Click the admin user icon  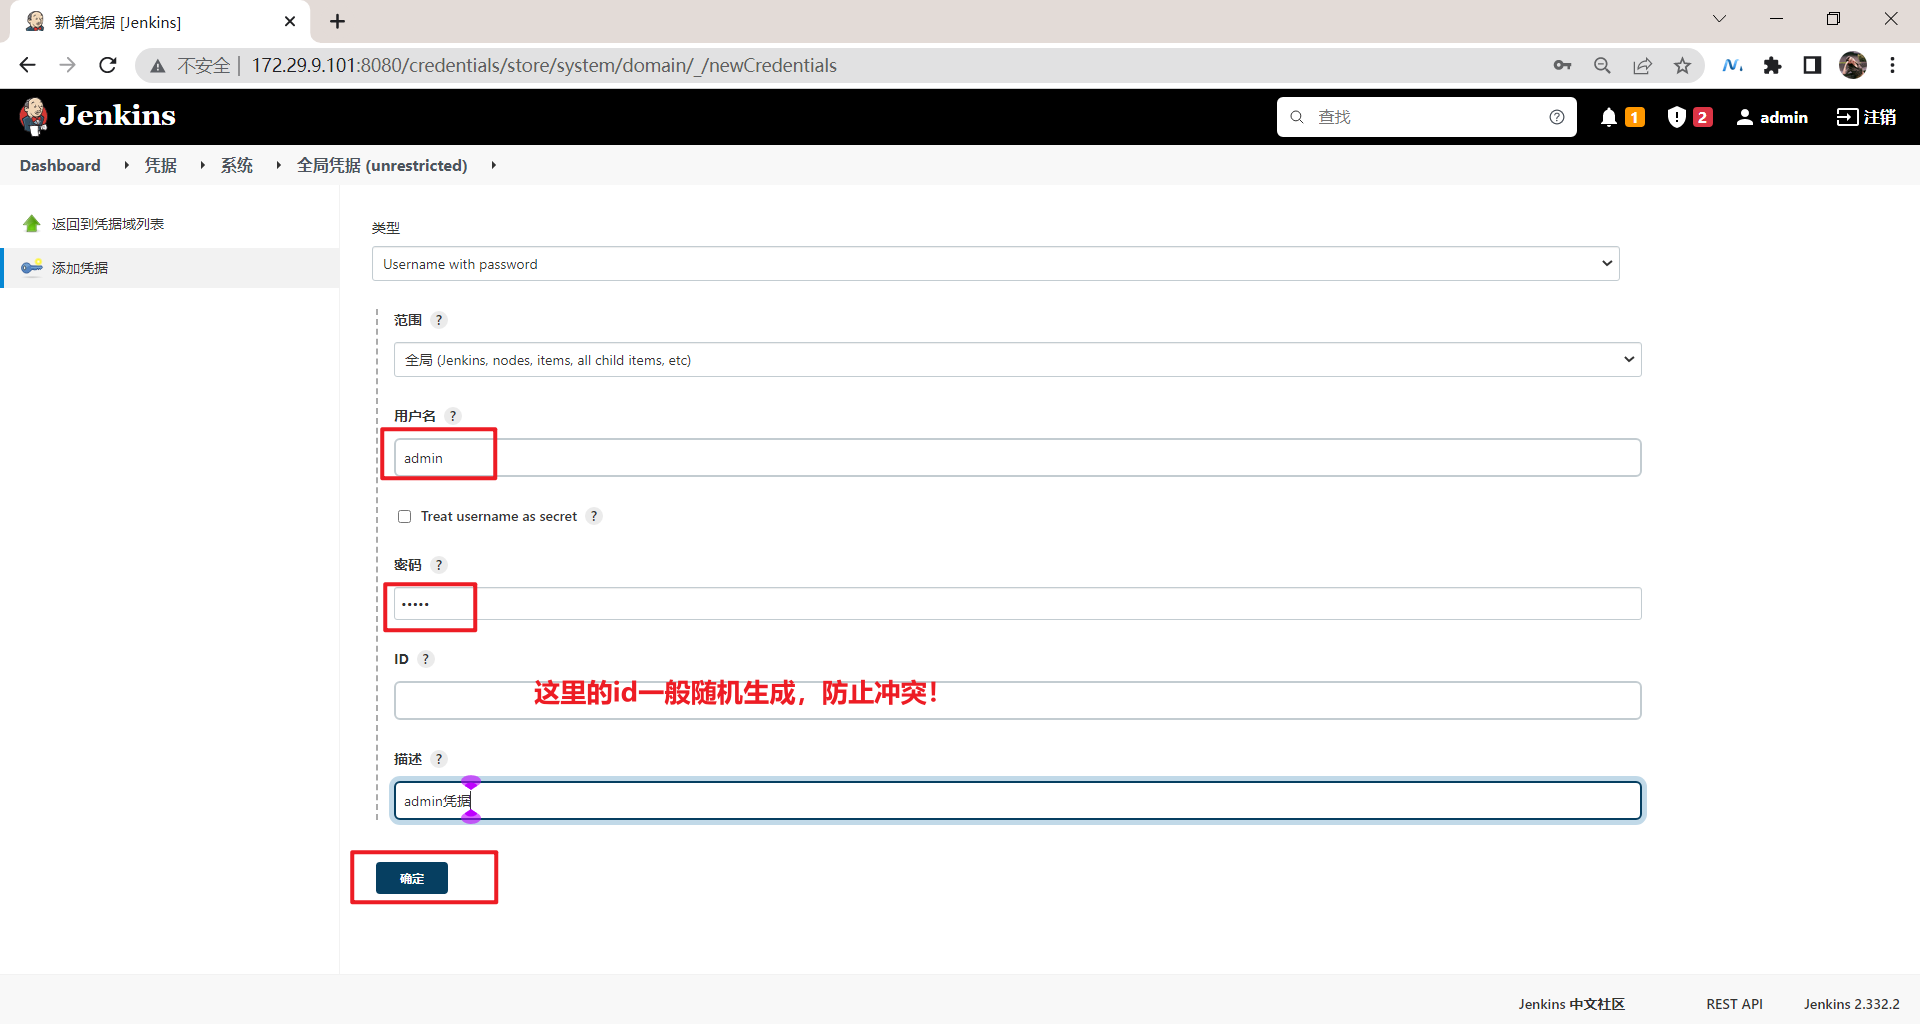click(1745, 117)
